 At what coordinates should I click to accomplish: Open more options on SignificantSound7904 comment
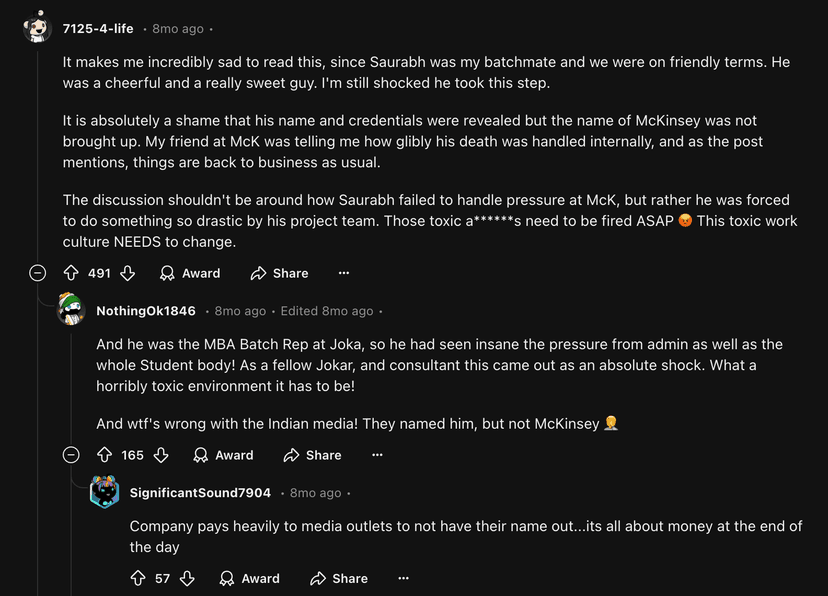pyautogui.click(x=403, y=578)
